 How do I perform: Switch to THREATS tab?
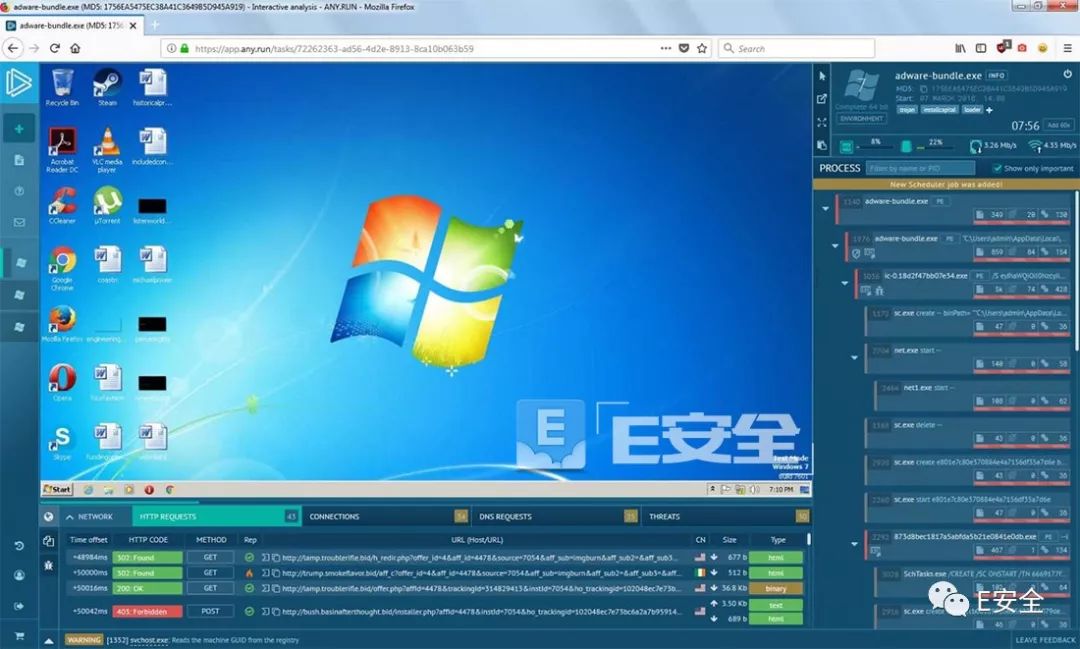[727, 516]
